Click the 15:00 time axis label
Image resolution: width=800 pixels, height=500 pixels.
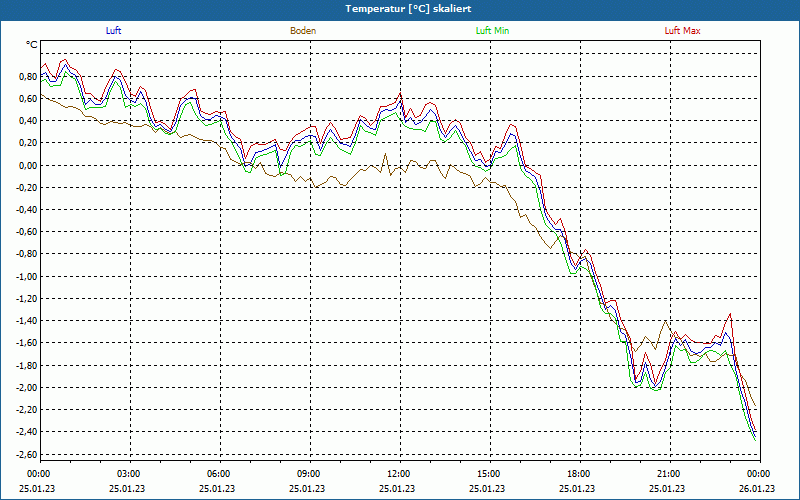pyautogui.click(x=489, y=474)
